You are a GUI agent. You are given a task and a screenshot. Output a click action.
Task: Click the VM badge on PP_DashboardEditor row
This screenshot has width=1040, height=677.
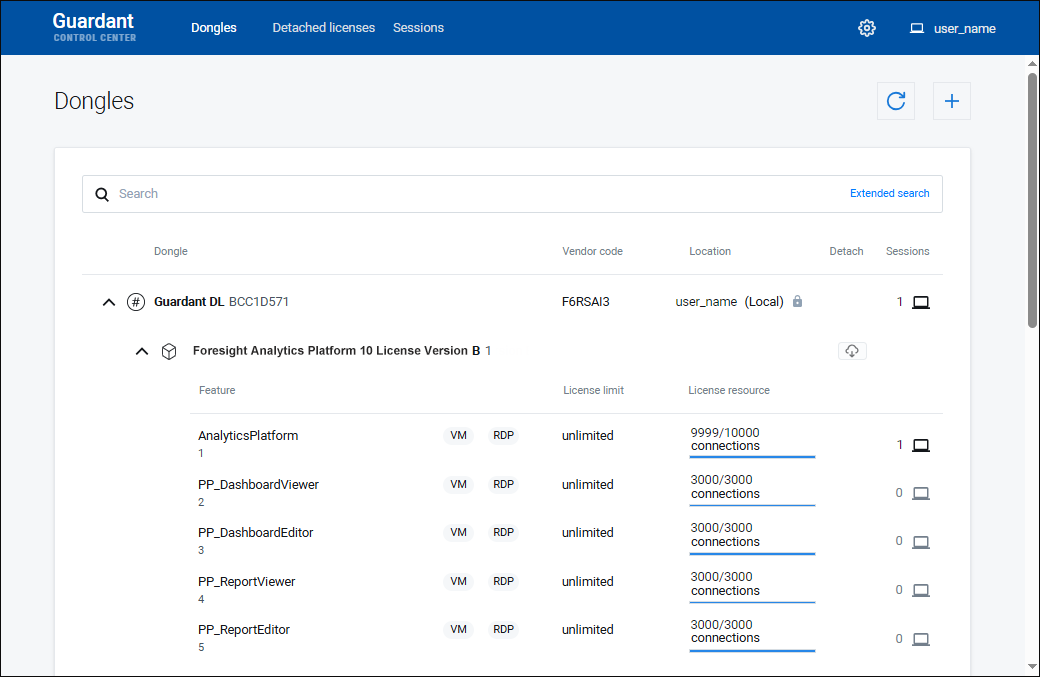coord(458,533)
